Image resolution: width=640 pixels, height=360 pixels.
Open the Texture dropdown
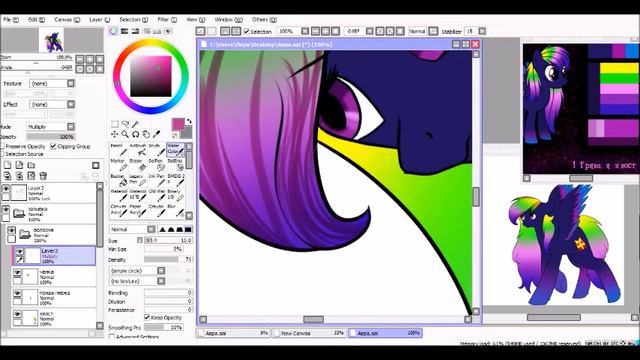click(x=52, y=83)
